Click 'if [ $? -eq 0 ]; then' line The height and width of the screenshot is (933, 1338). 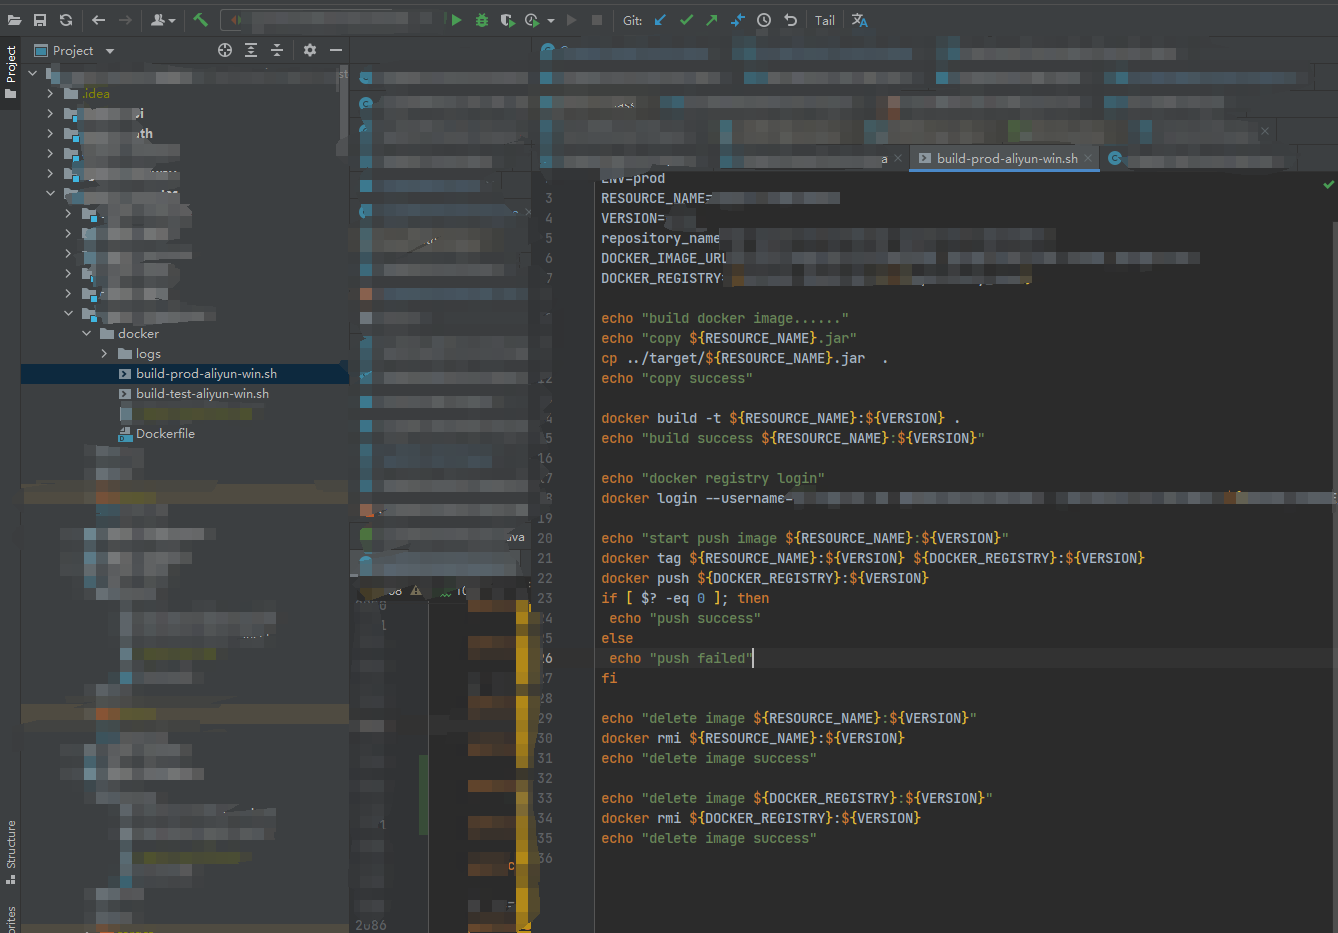coord(685,598)
